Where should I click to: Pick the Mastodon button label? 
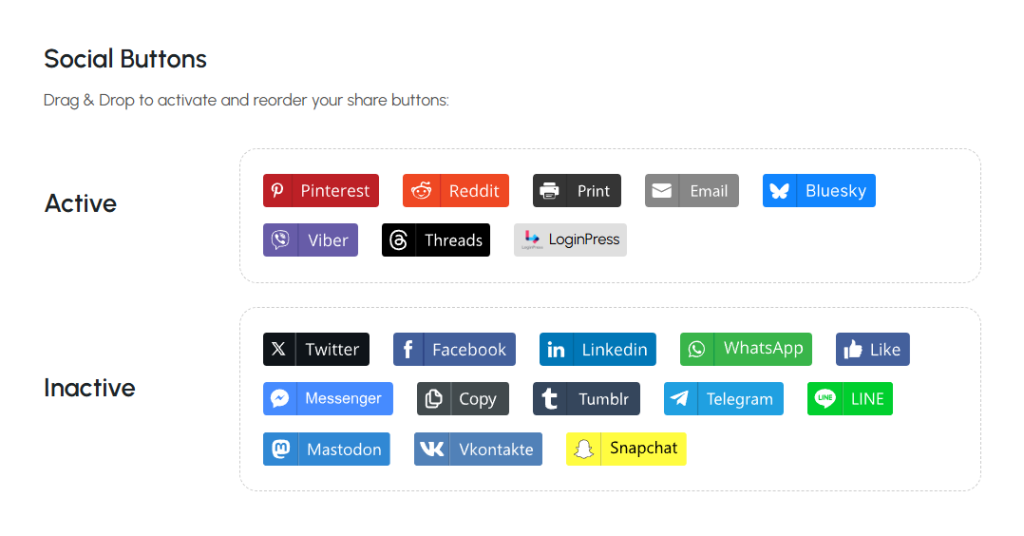tap(344, 449)
